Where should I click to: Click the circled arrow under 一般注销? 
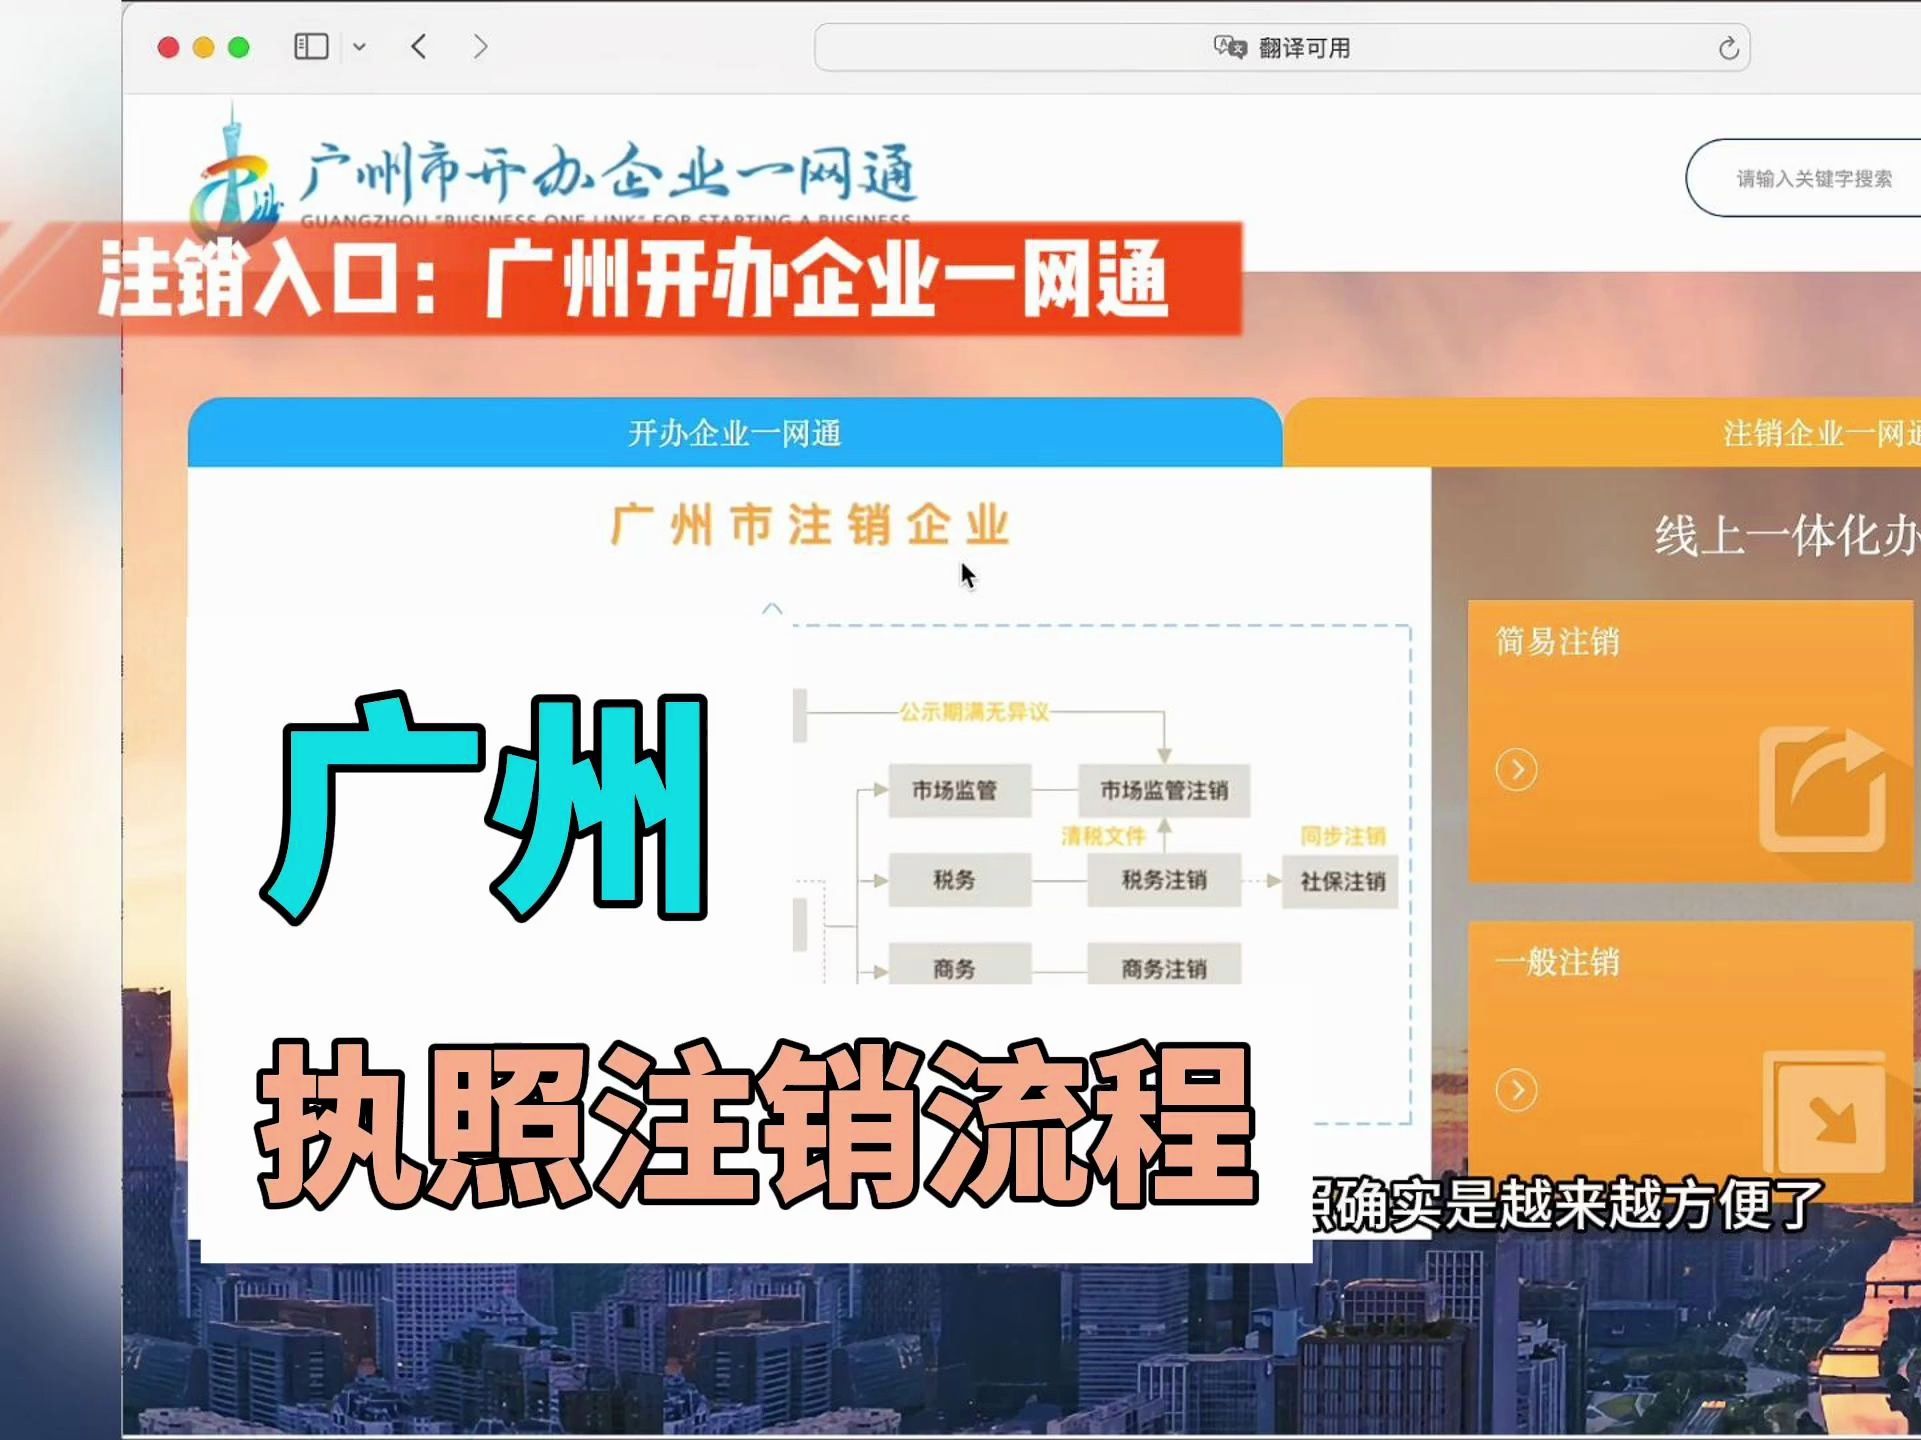point(1516,1090)
